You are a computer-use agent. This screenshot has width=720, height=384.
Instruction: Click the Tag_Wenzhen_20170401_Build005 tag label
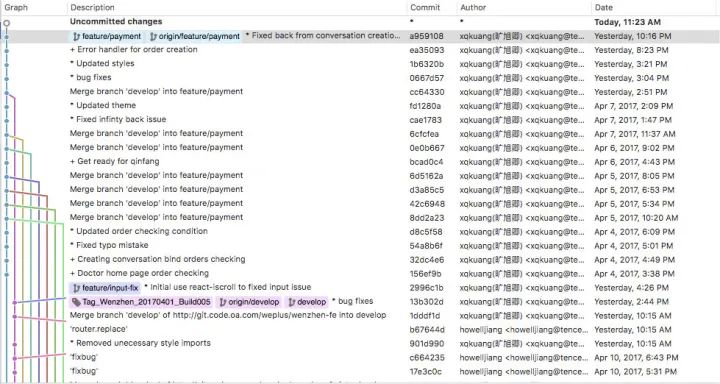coord(141,302)
